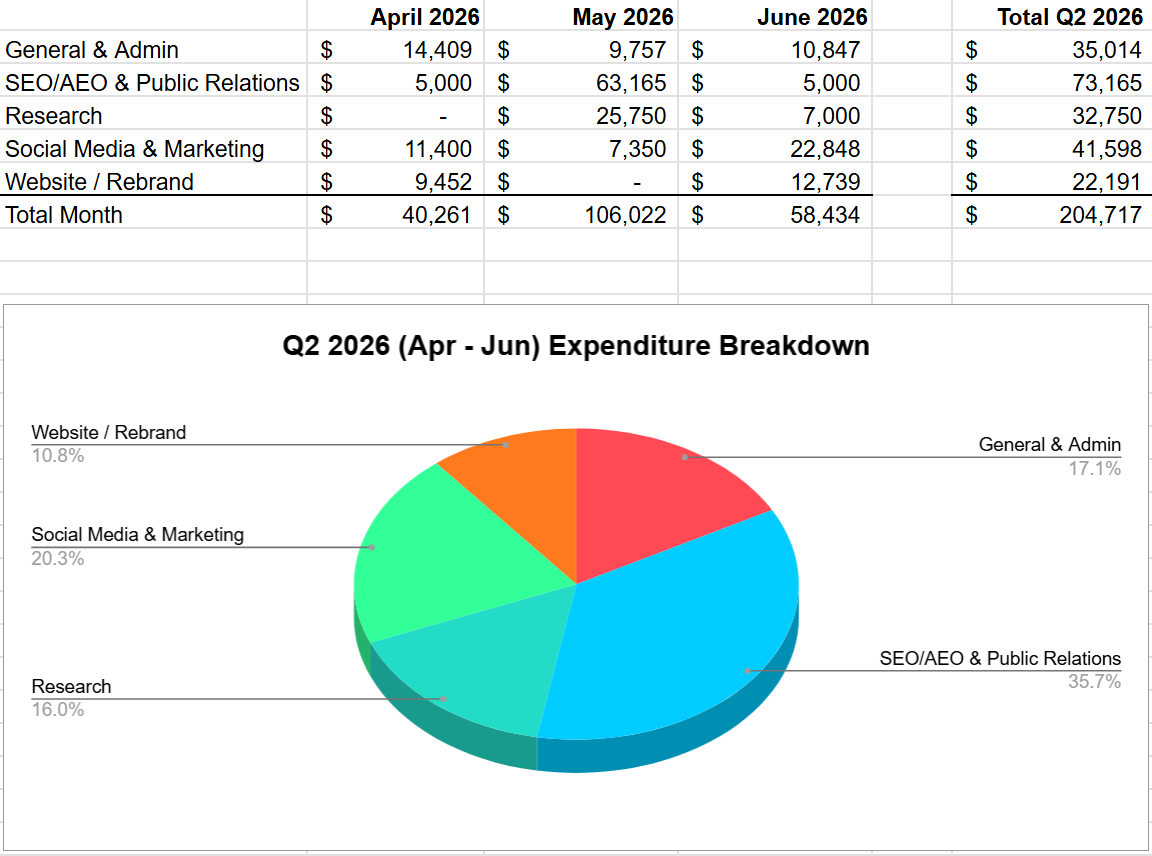Select the 10,847 General & Admin June cell

coord(775,49)
